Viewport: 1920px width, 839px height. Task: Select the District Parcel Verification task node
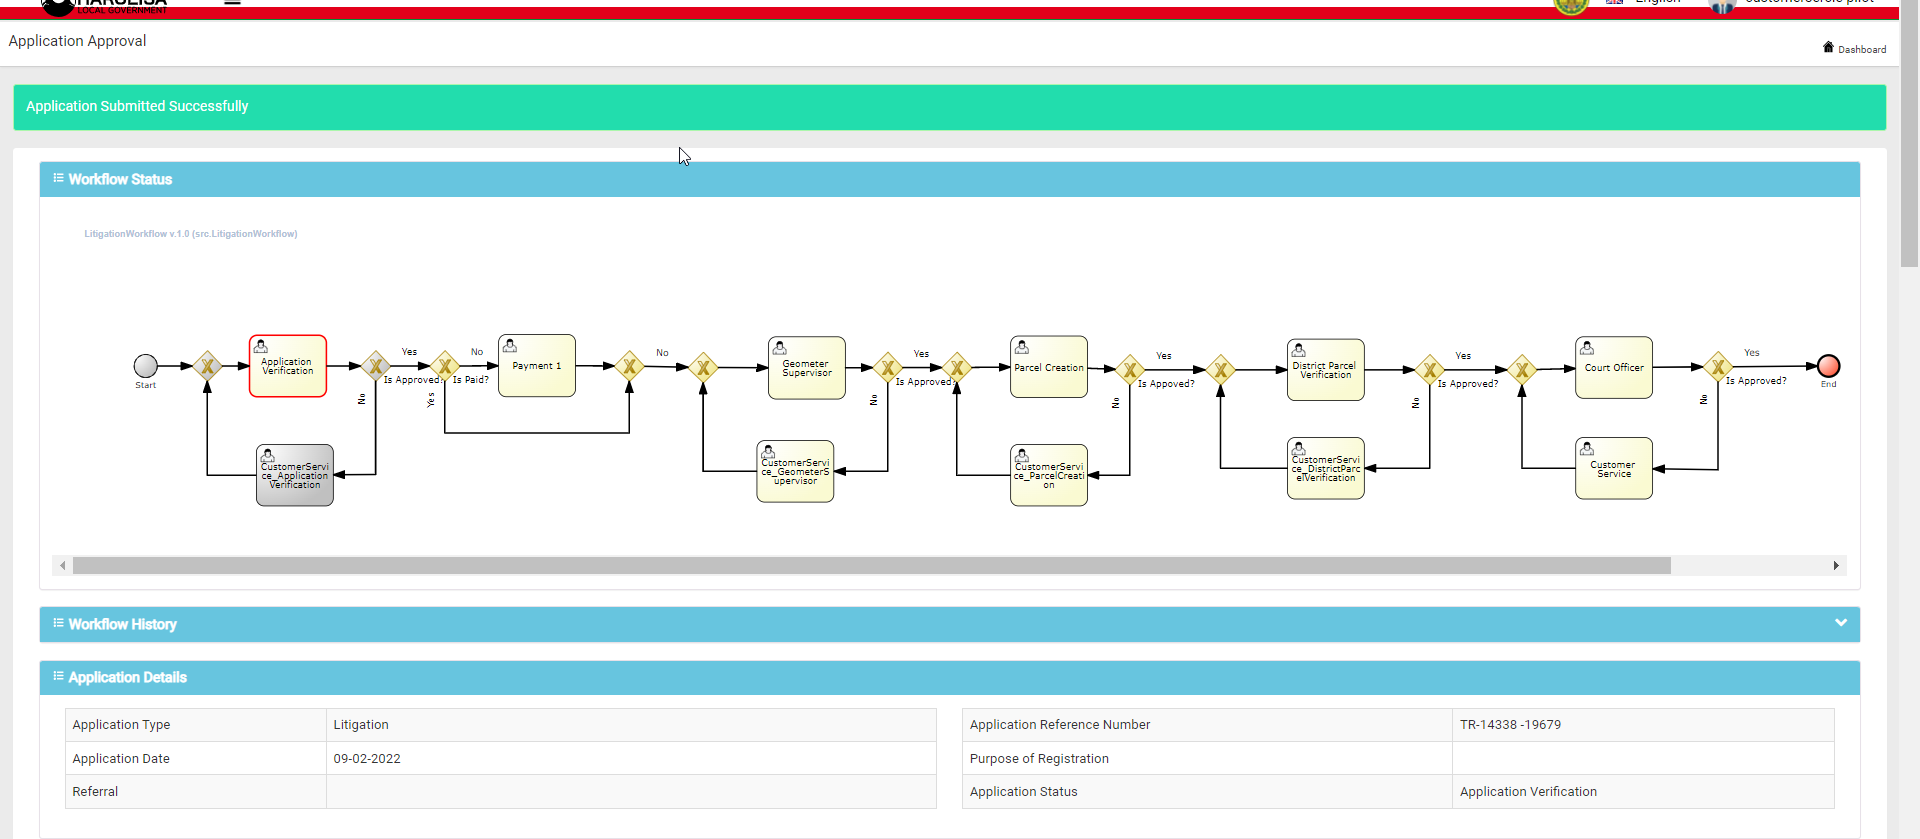1326,370
